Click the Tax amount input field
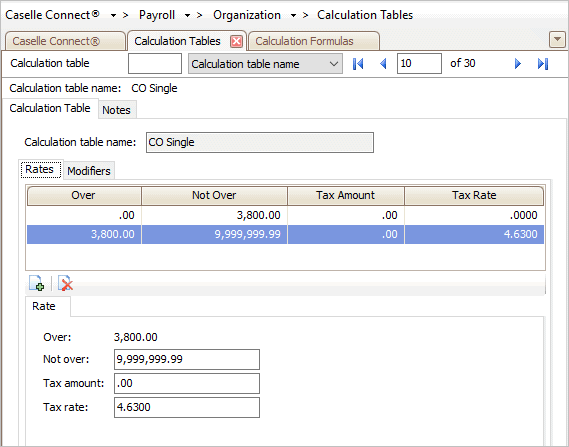This screenshot has height=447, width=569. click(x=187, y=383)
